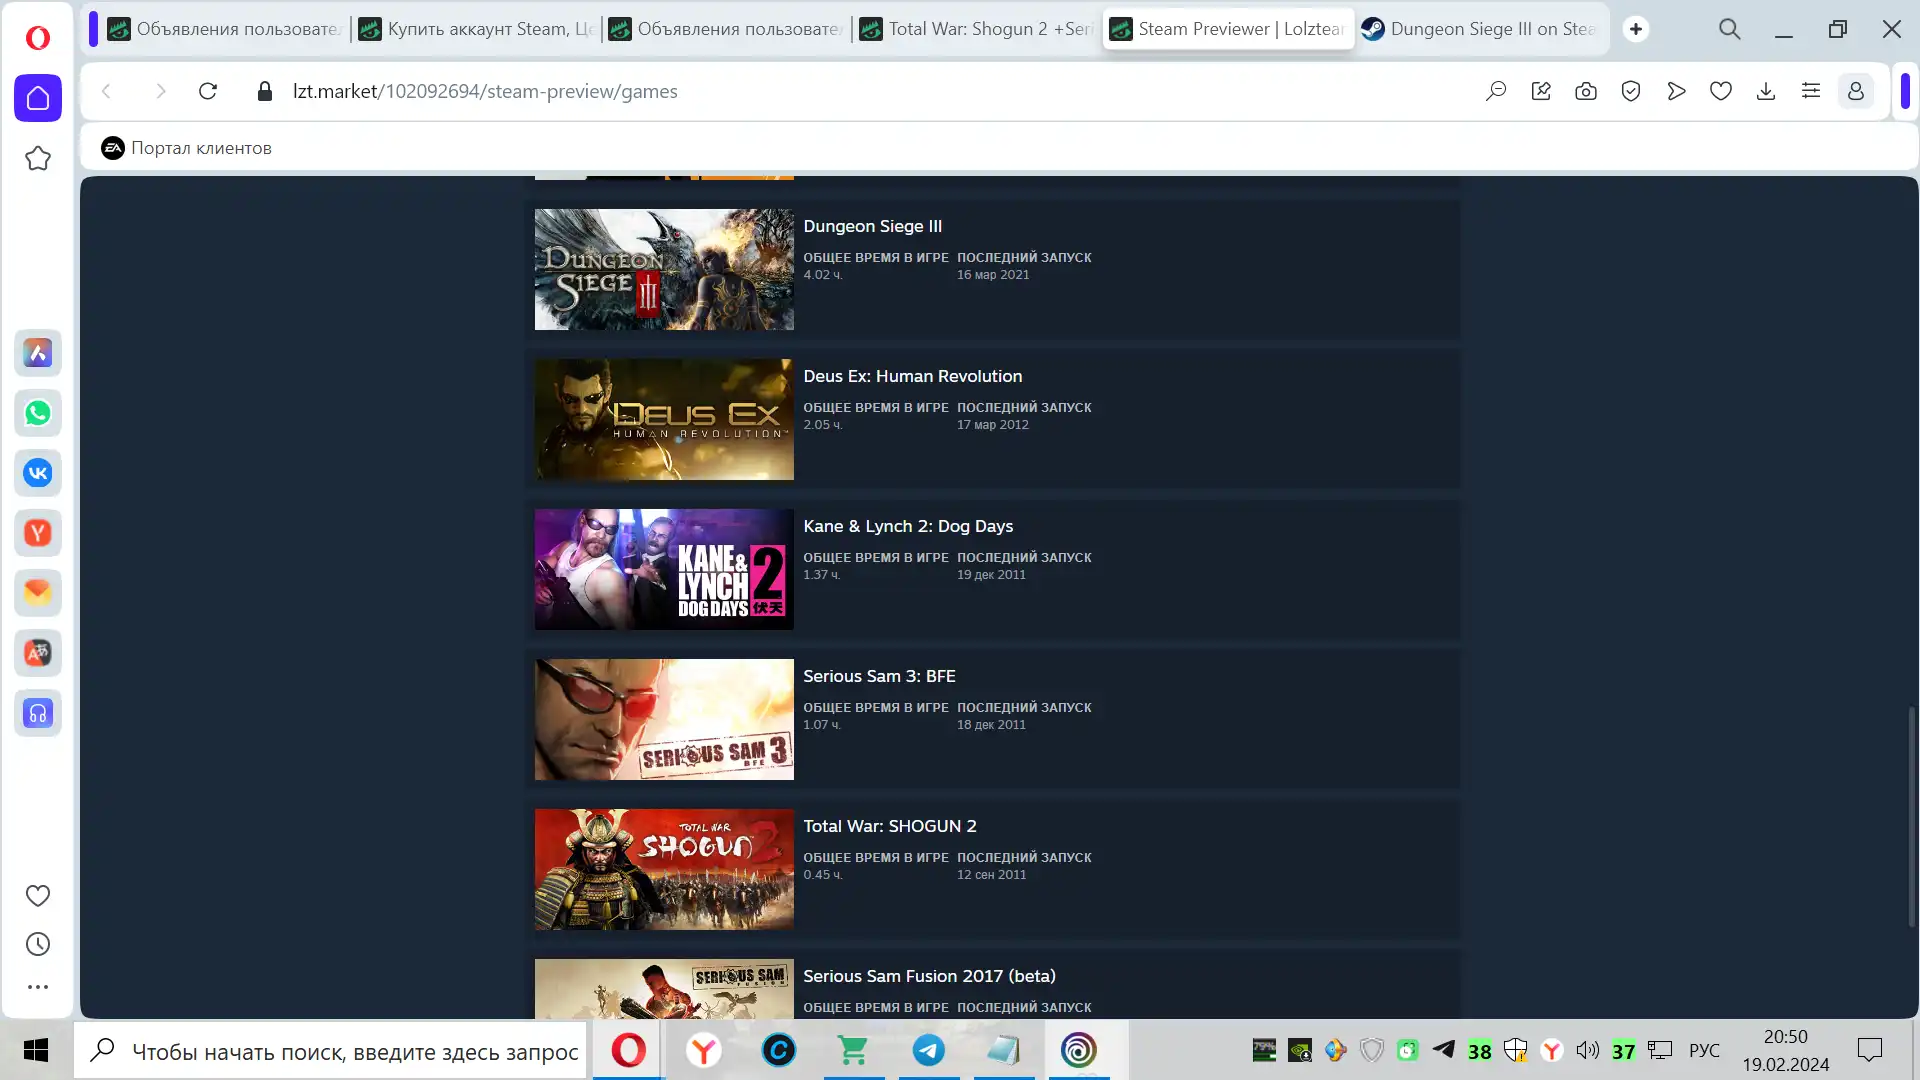Reload the current page
The height and width of the screenshot is (1080, 1920).
pyautogui.click(x=208, y=91)
